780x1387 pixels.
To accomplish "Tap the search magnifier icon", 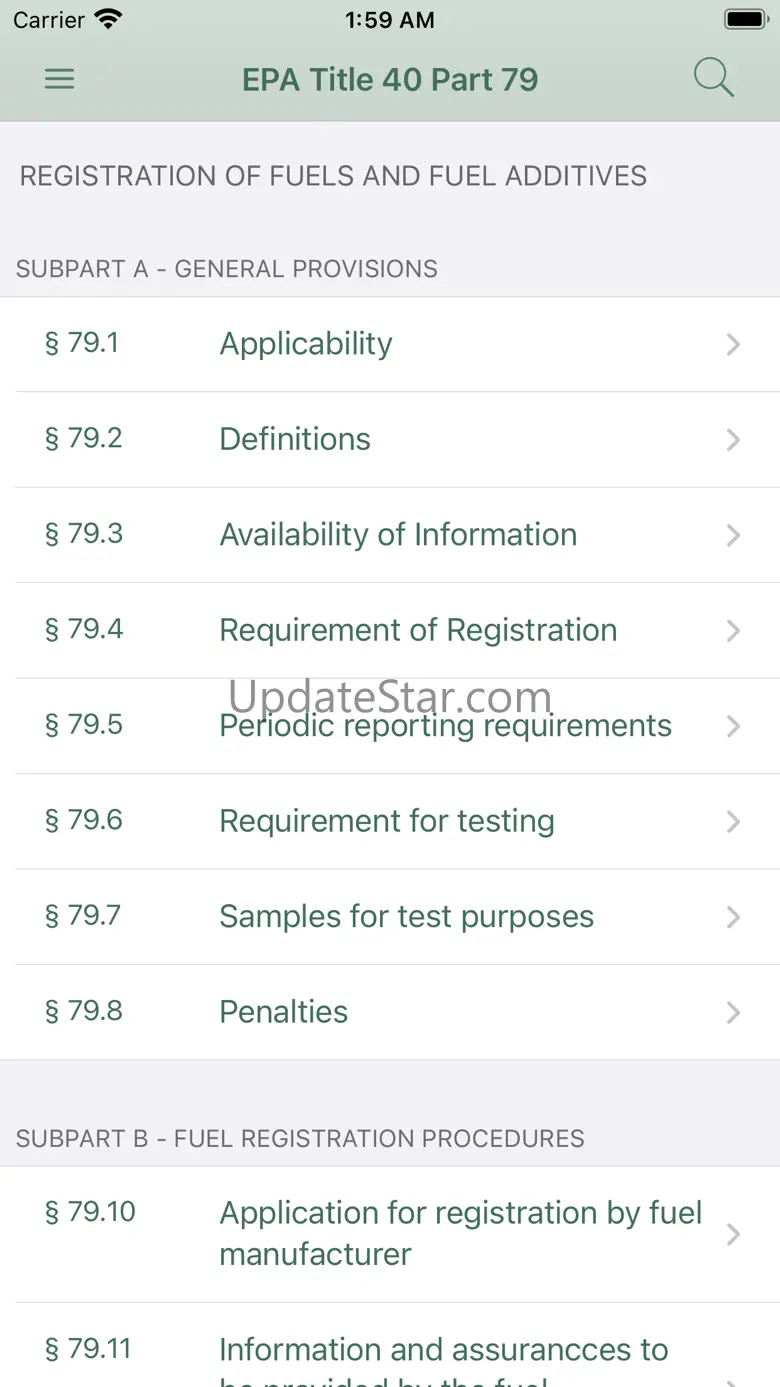I will (x=713, y=78).
